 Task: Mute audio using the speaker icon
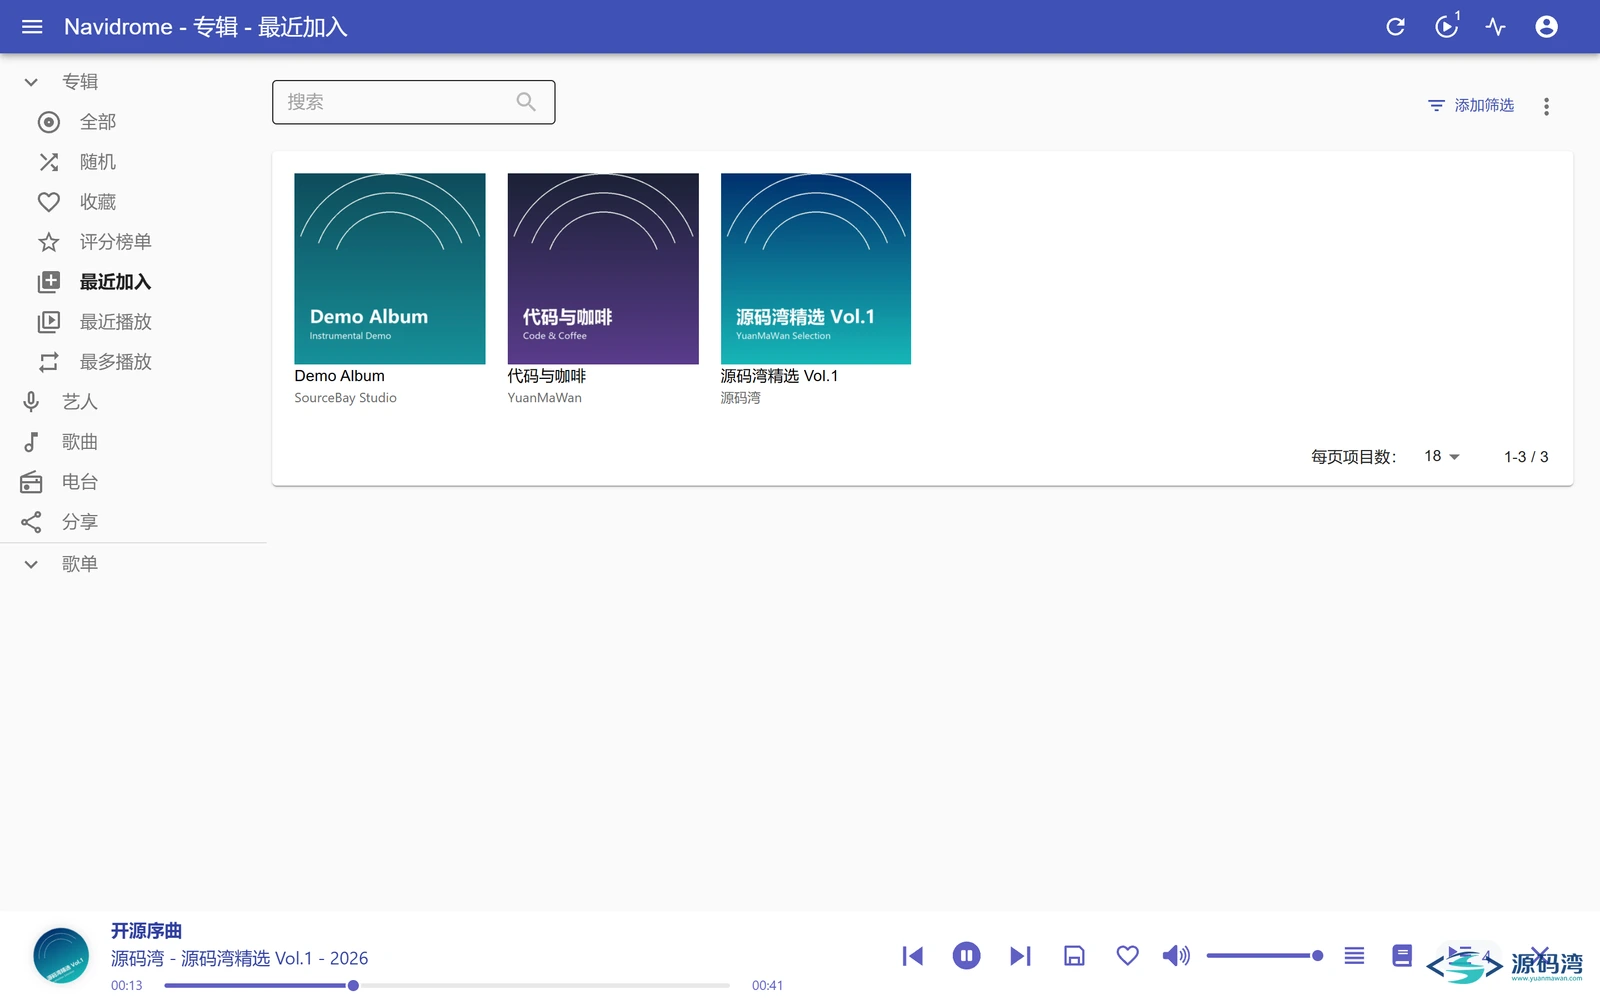(1176, 956)
